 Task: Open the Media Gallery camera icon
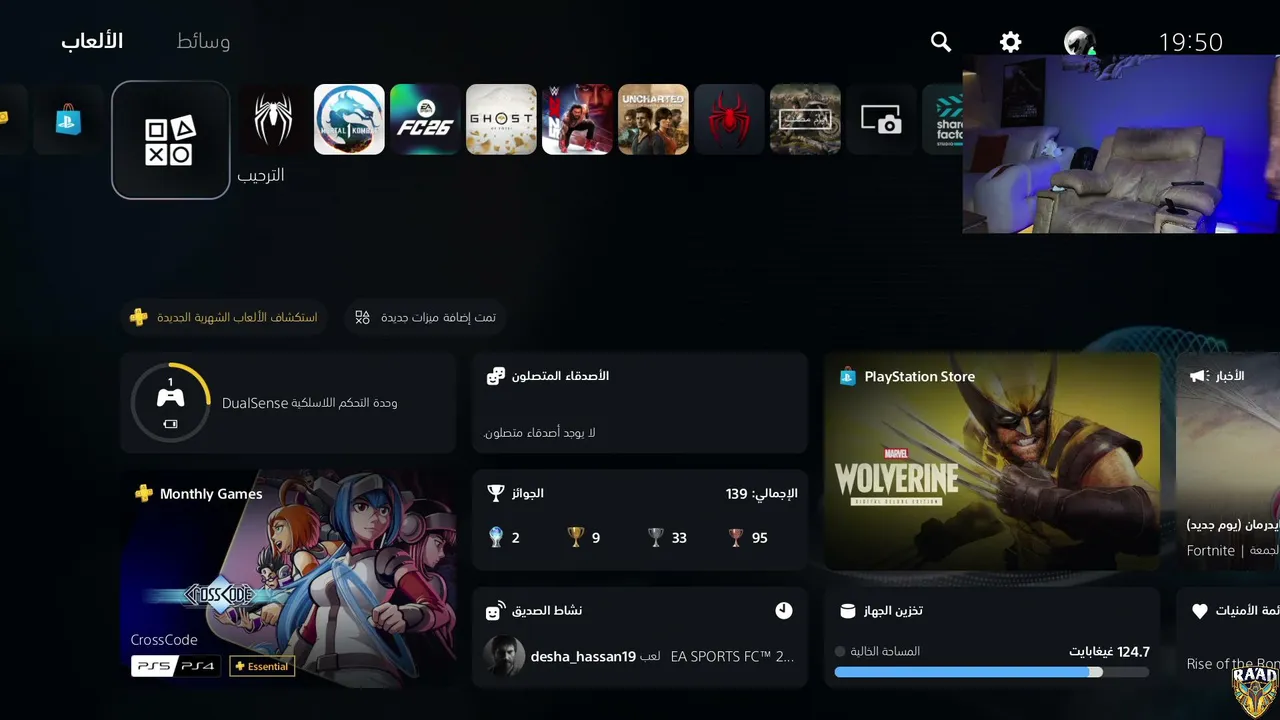coord(881,120)
